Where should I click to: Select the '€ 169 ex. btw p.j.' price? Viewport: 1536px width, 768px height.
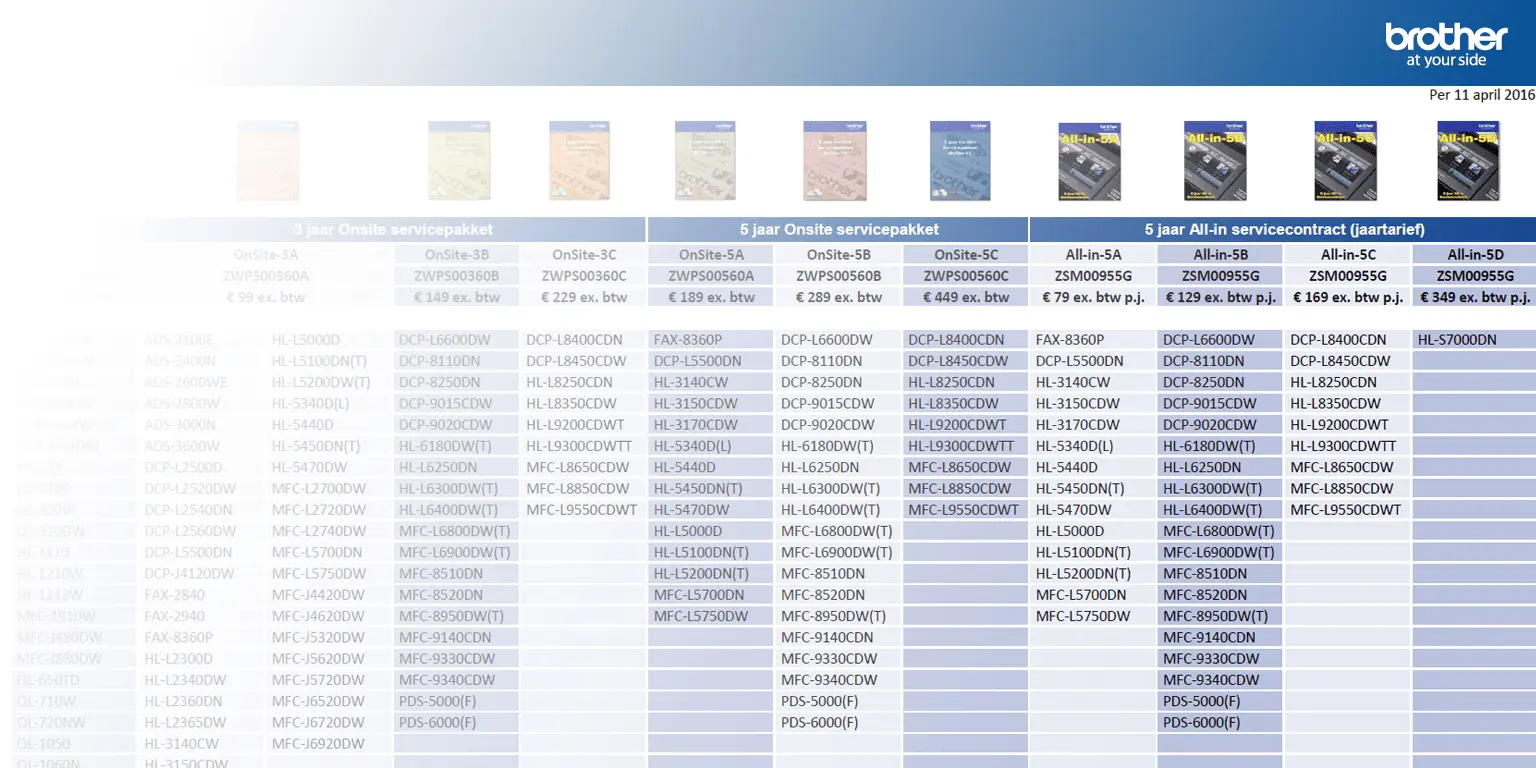point(1348,297)
